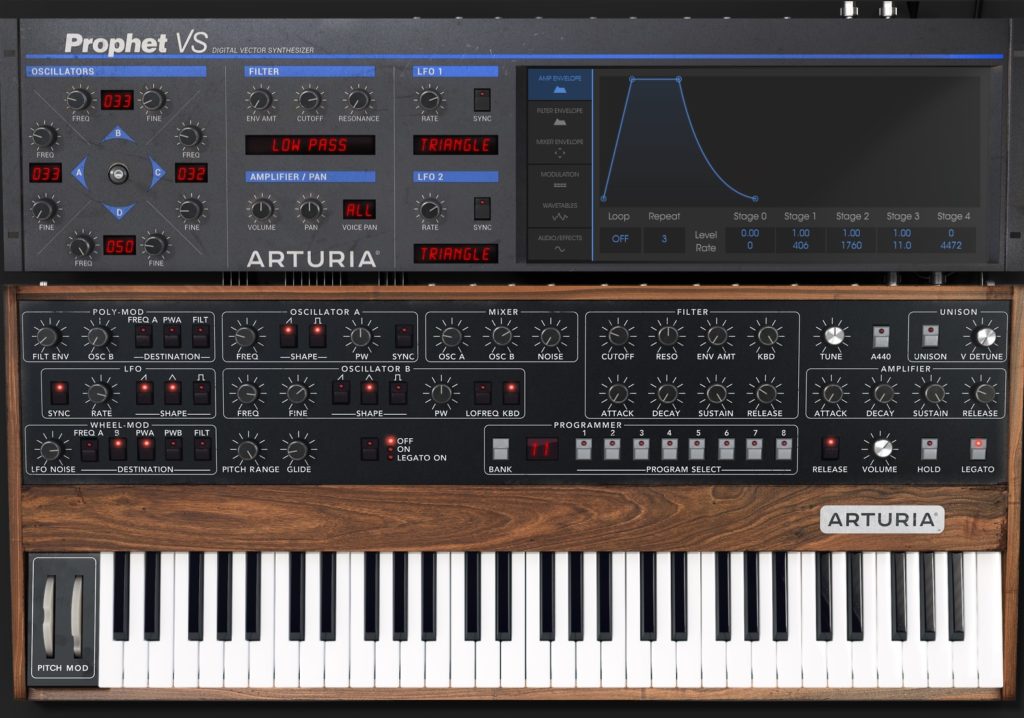Select program button 3
Image resolution: width=1024 pixels, height=718 pixels.
pos(641,449)
